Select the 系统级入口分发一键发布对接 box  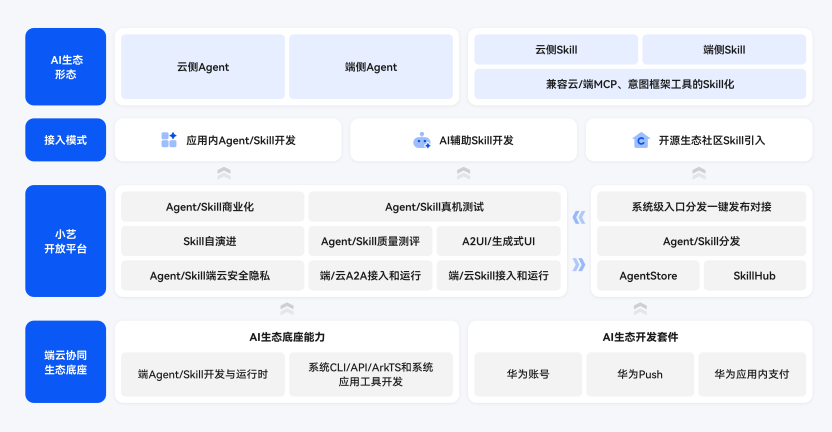701,207
